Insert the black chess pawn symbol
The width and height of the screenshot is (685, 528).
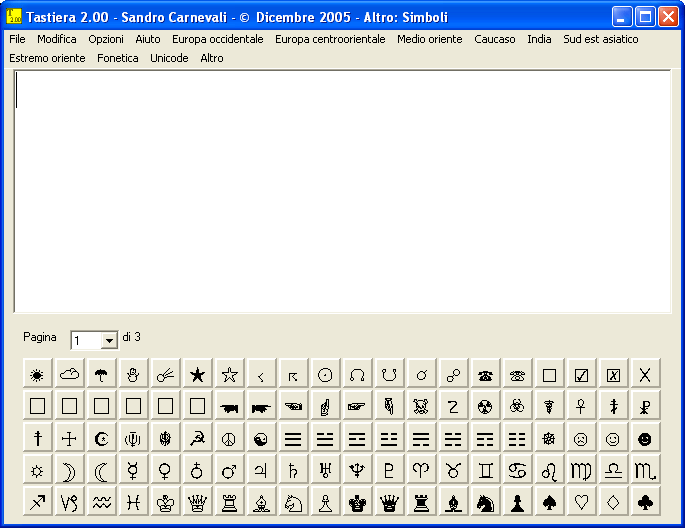coord(517,501)
